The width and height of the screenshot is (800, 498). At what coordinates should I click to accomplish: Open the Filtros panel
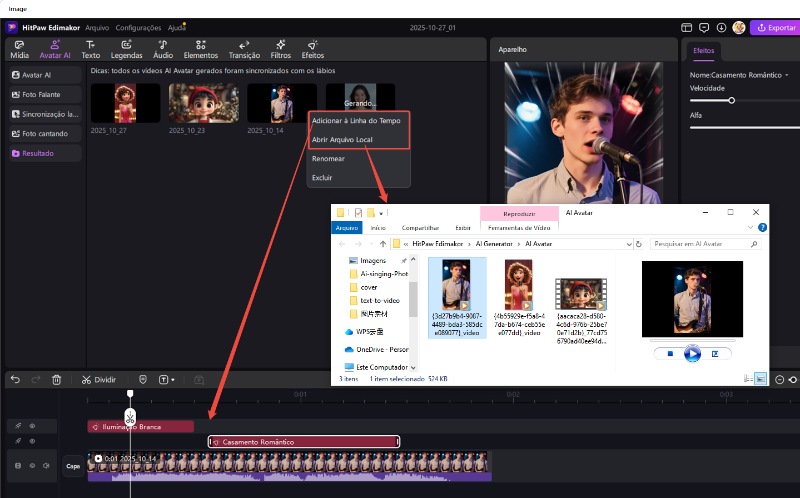280,49
